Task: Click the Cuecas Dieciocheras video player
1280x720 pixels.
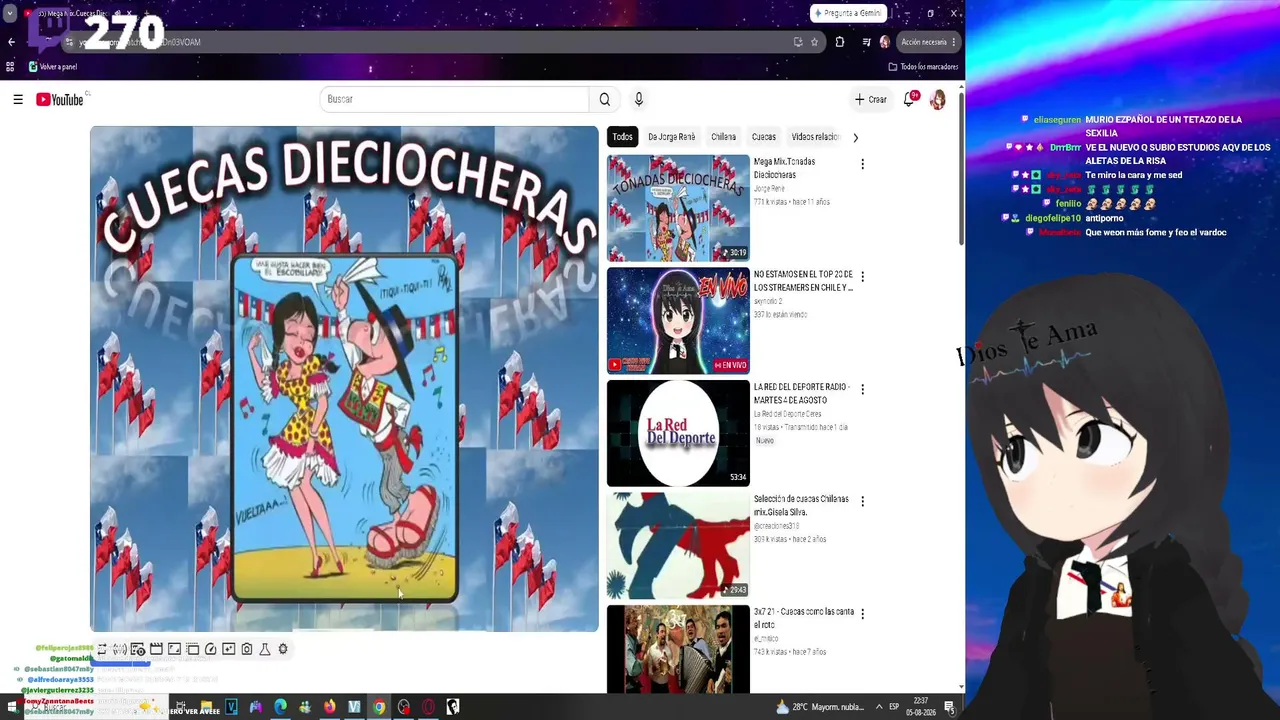Action: (x=344, y=379)
